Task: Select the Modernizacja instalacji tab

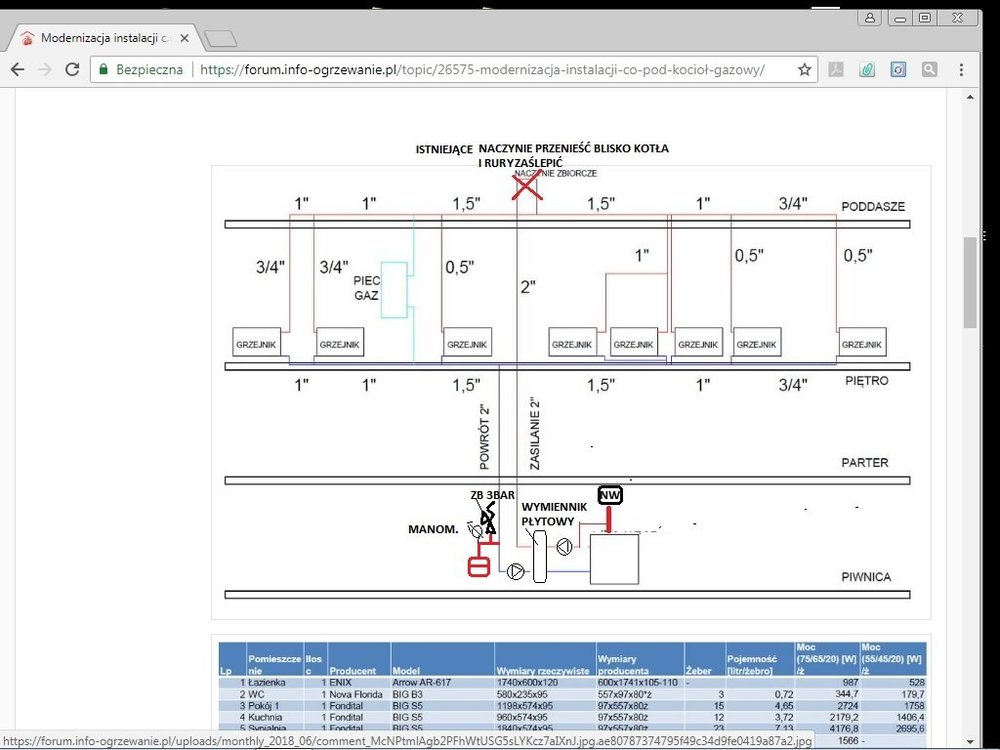Action: (100, 38)
